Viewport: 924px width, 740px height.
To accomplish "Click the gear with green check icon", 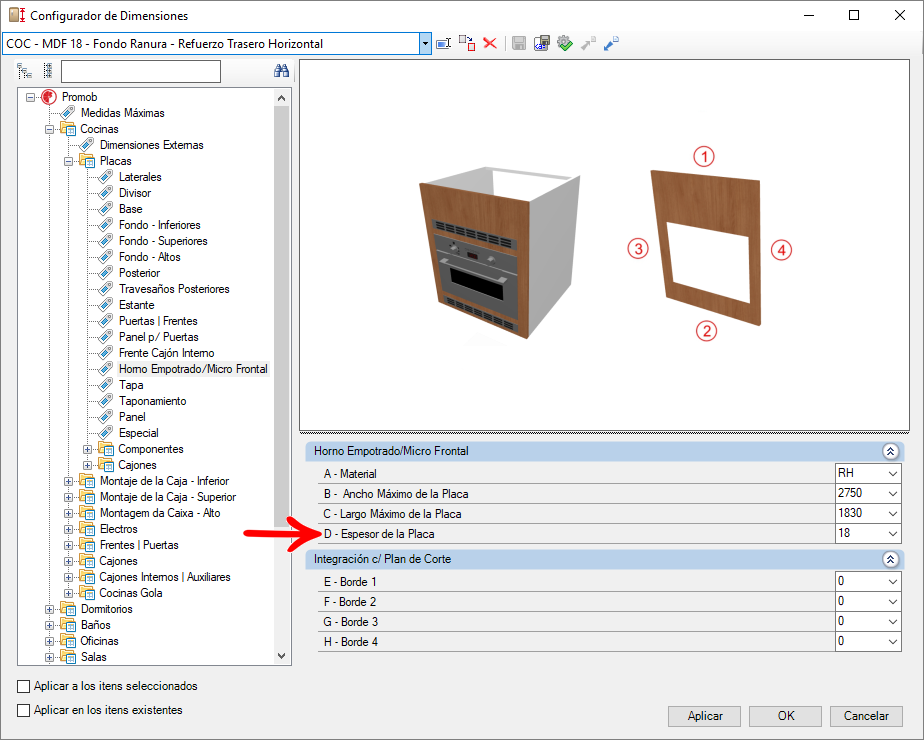I will (x=565, y=43).
